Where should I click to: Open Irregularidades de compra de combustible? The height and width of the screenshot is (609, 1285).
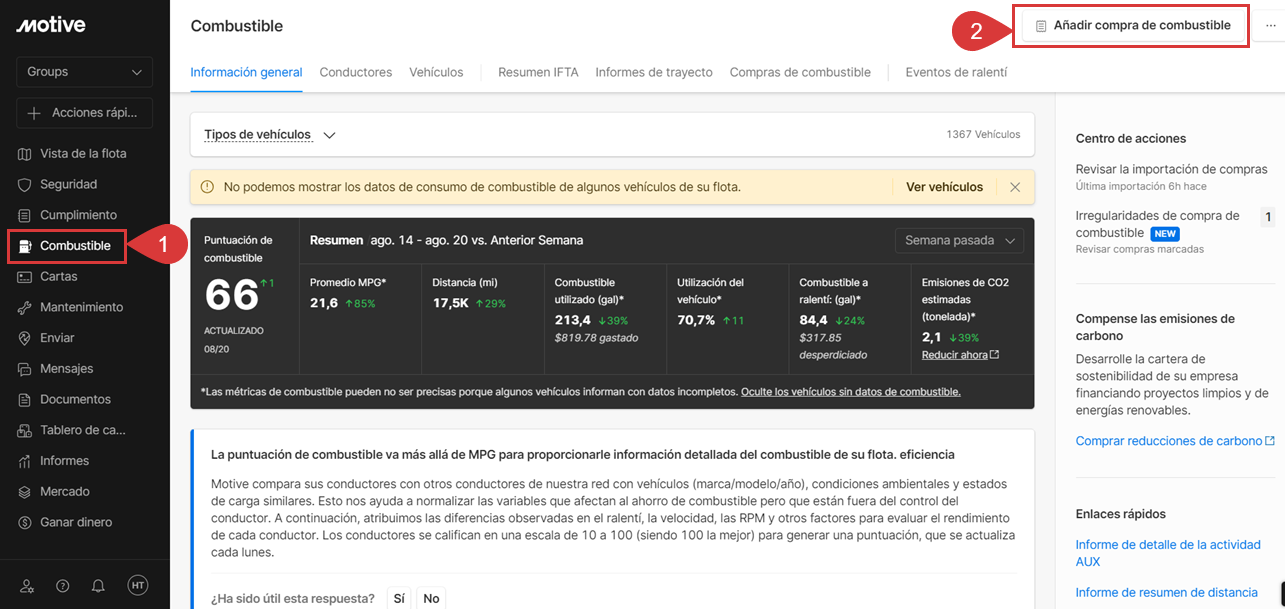click(x=1158, y=224)
